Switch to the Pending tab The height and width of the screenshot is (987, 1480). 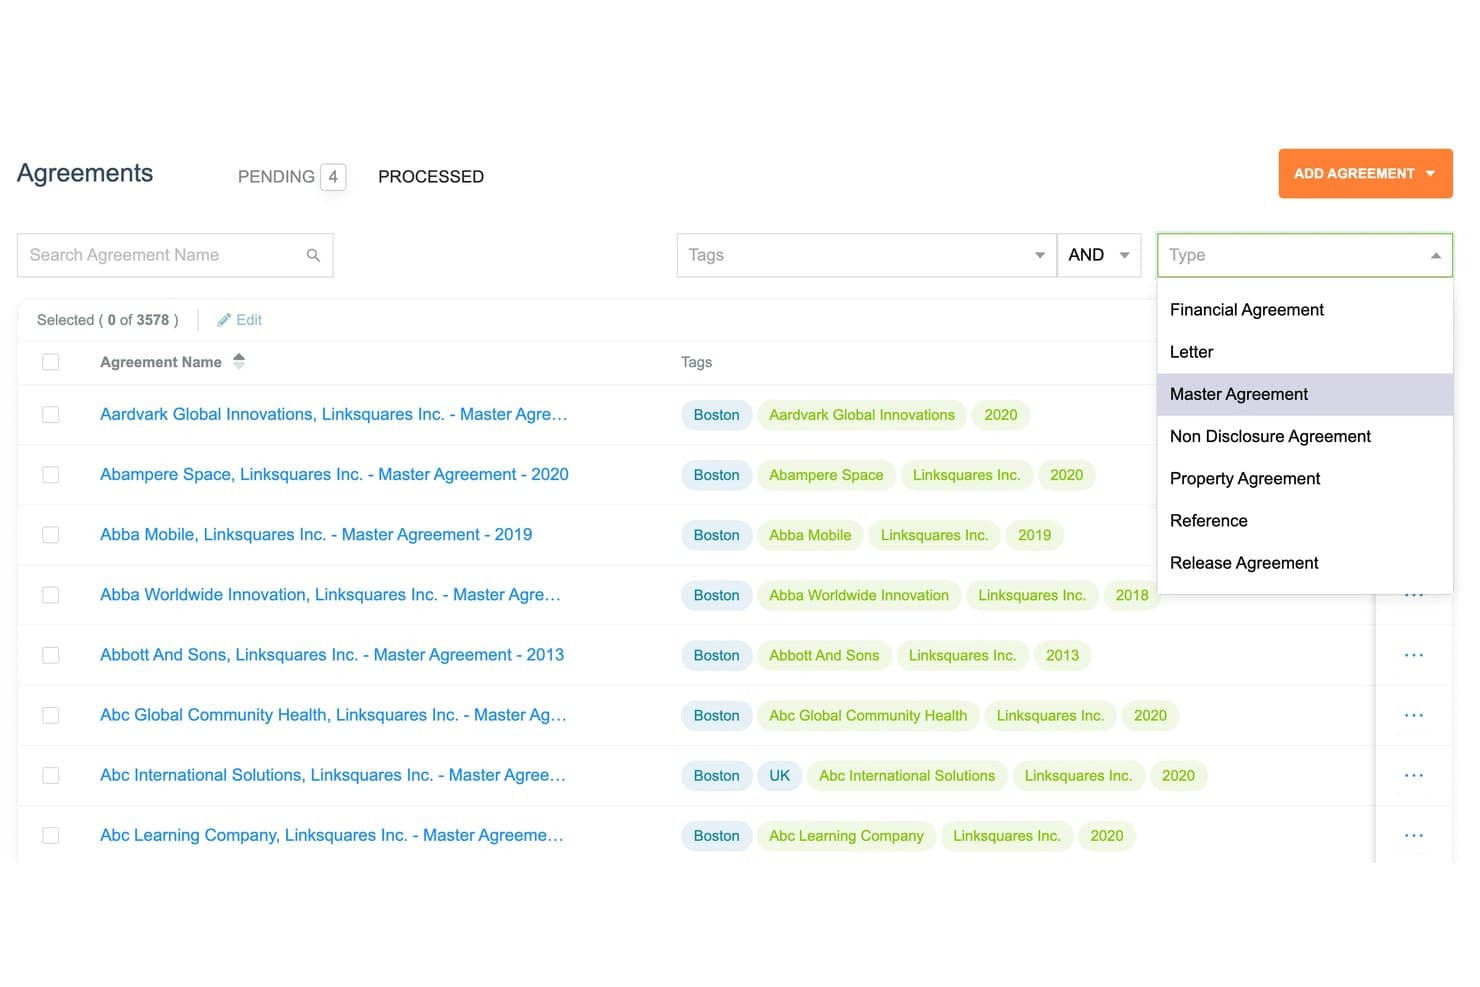tap(291, 177)
